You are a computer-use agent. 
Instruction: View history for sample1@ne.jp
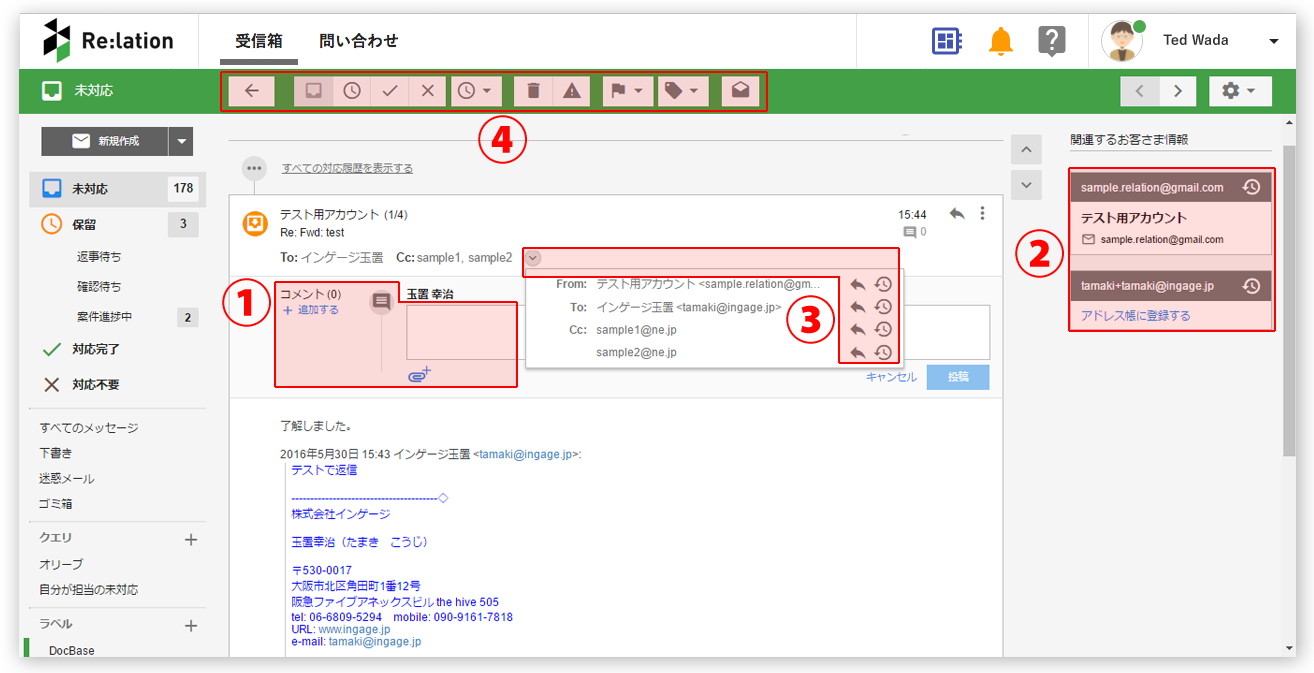pos(883,330)
